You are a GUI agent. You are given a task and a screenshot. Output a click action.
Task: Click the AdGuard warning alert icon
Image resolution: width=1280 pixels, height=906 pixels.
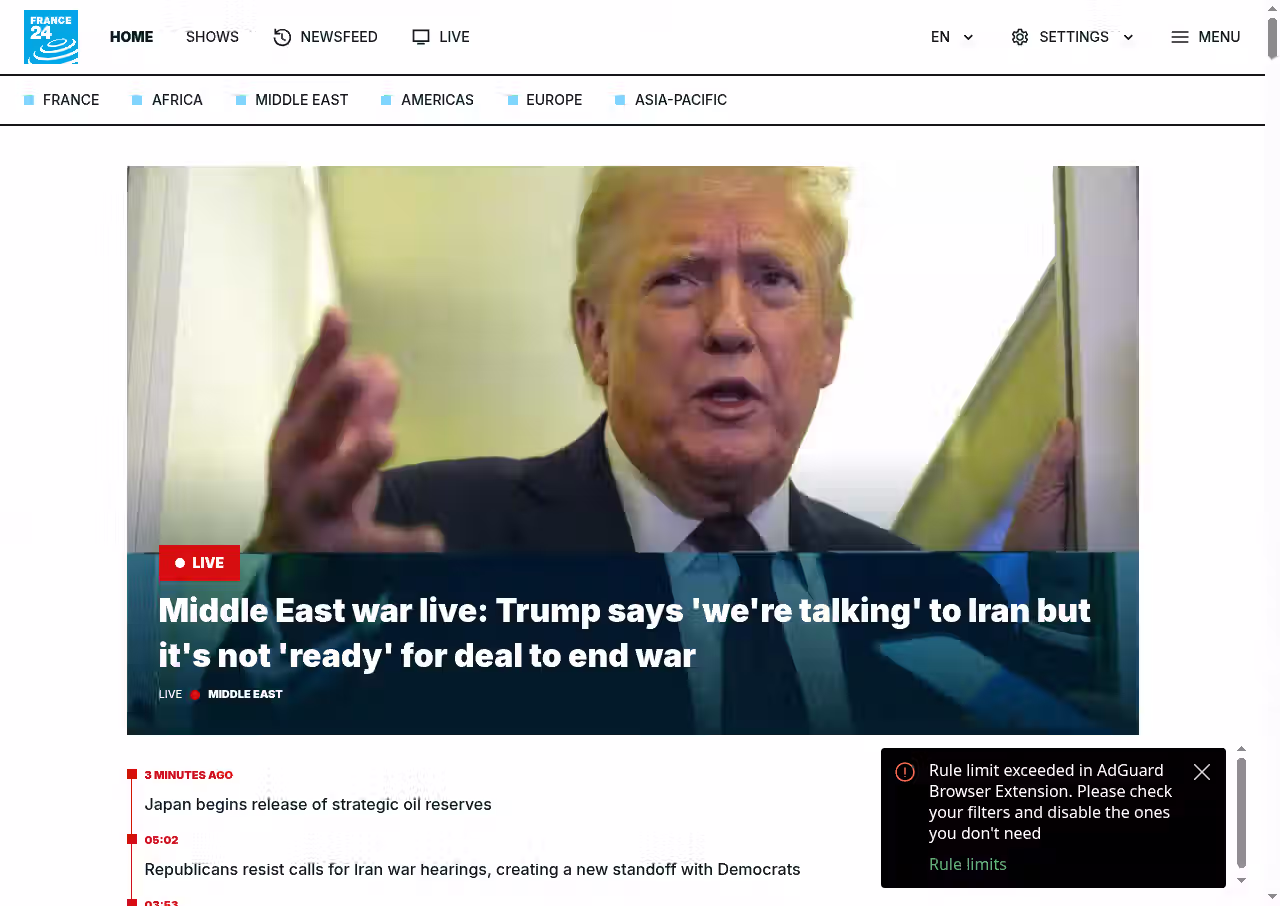click(905, 772)
